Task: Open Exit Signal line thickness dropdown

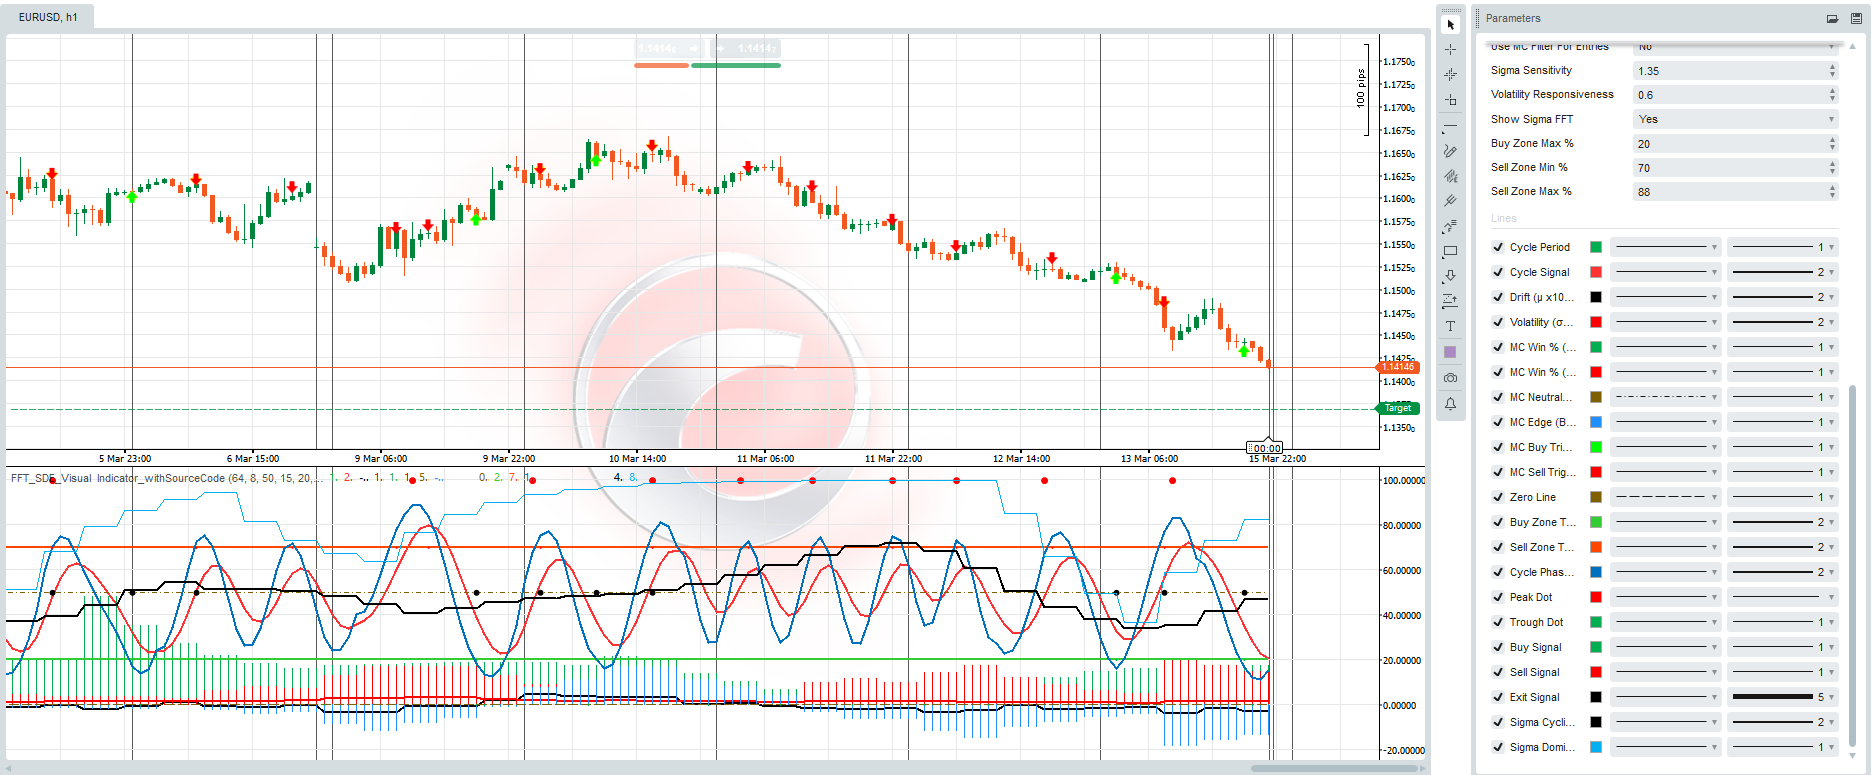Action: [x=1784, y=697]
